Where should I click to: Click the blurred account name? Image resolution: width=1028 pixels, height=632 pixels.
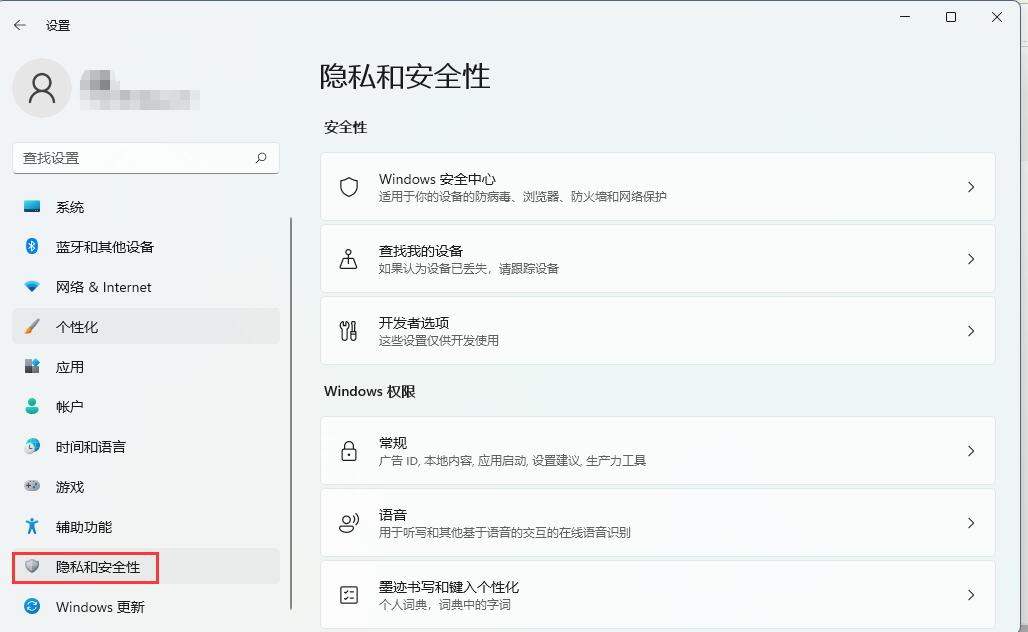(140, 89)
